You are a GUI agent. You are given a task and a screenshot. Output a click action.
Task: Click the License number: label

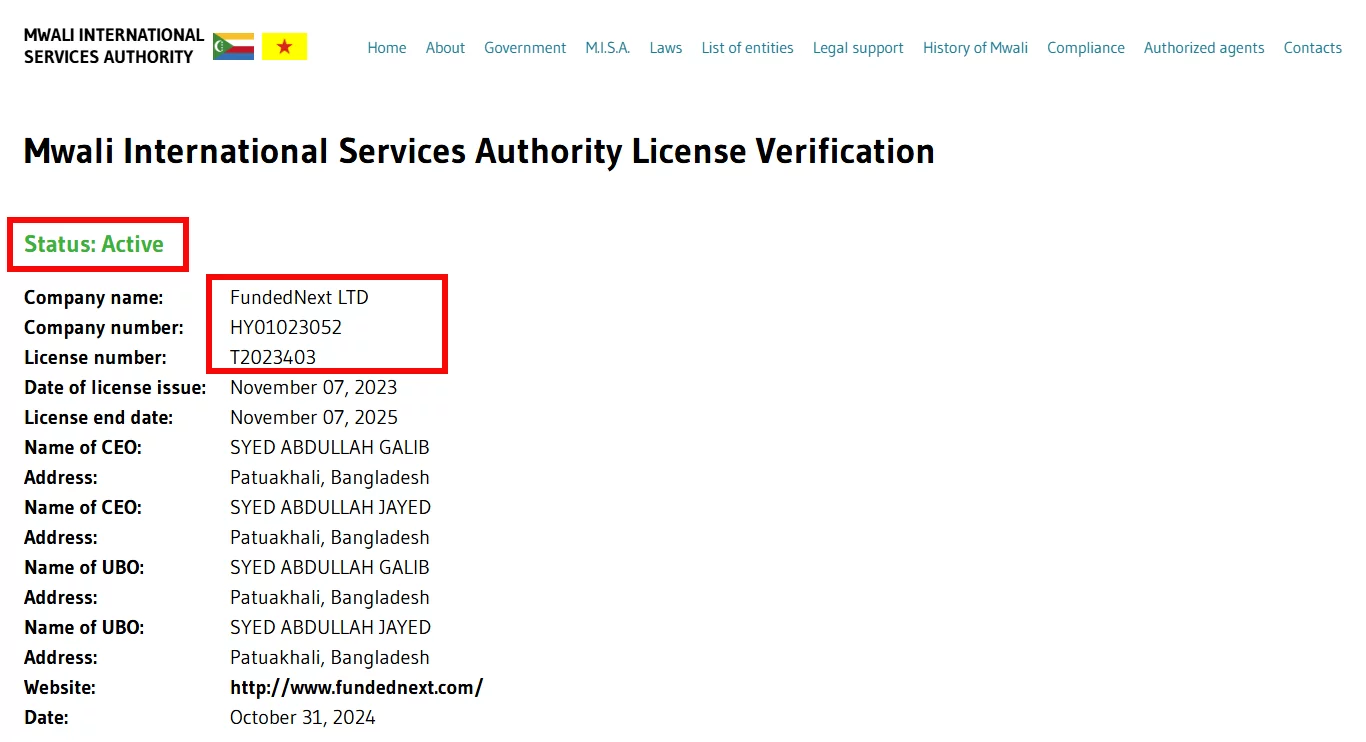[x=96, y=357]
